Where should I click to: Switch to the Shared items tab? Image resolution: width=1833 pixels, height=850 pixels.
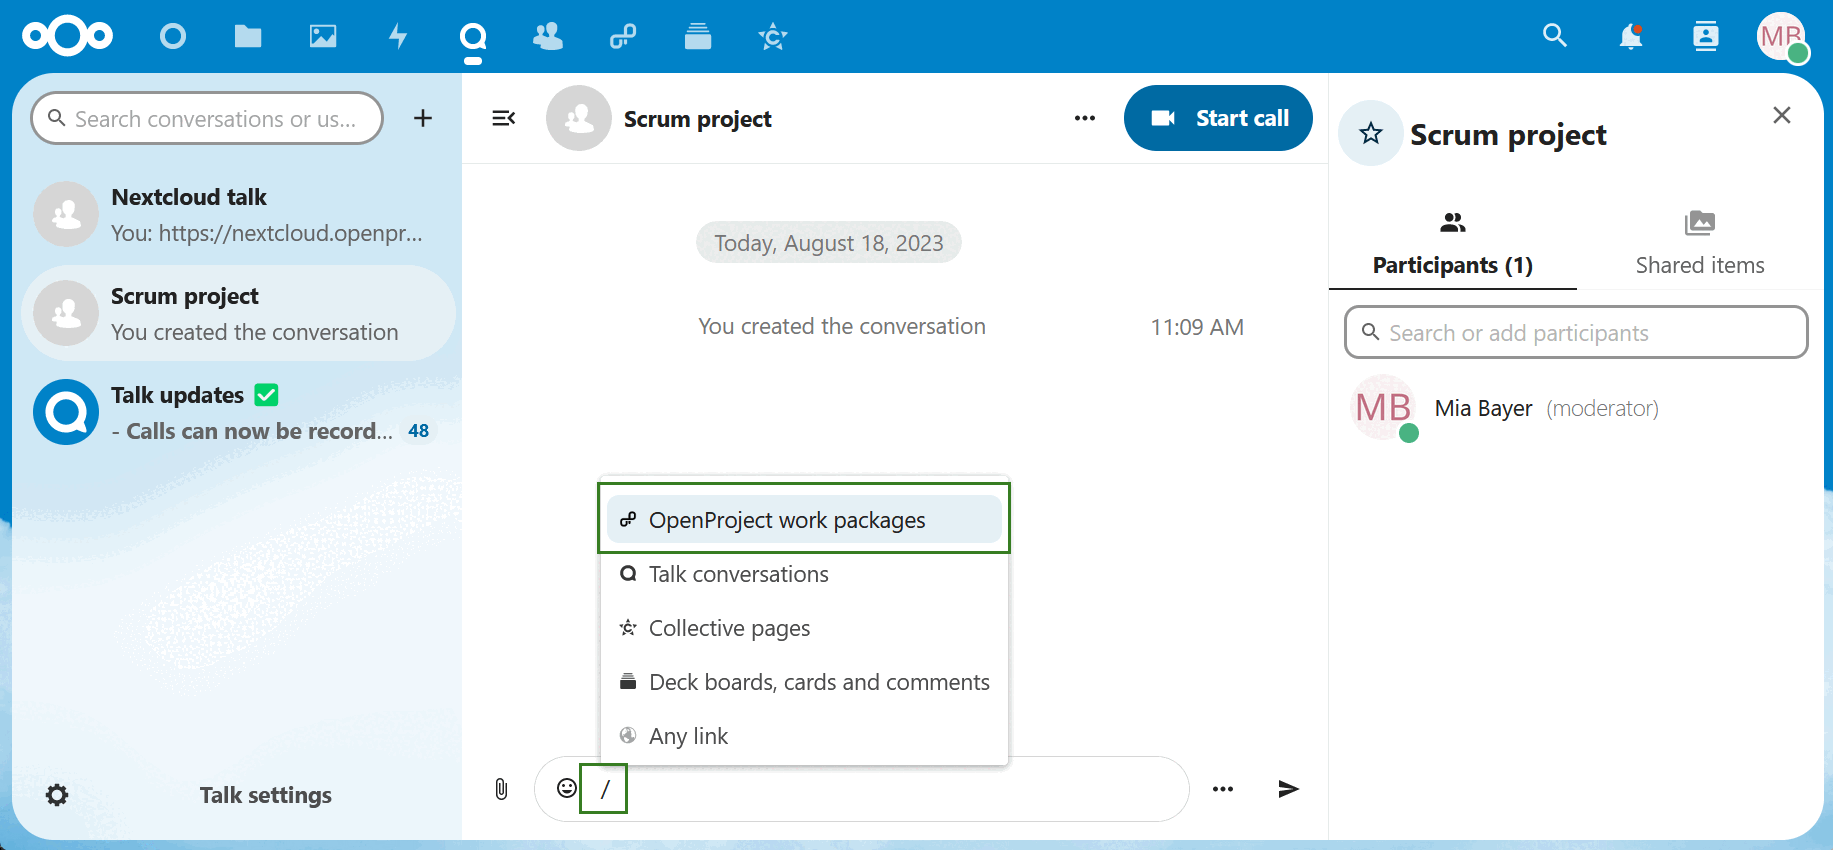click(x=1699, y=243)
